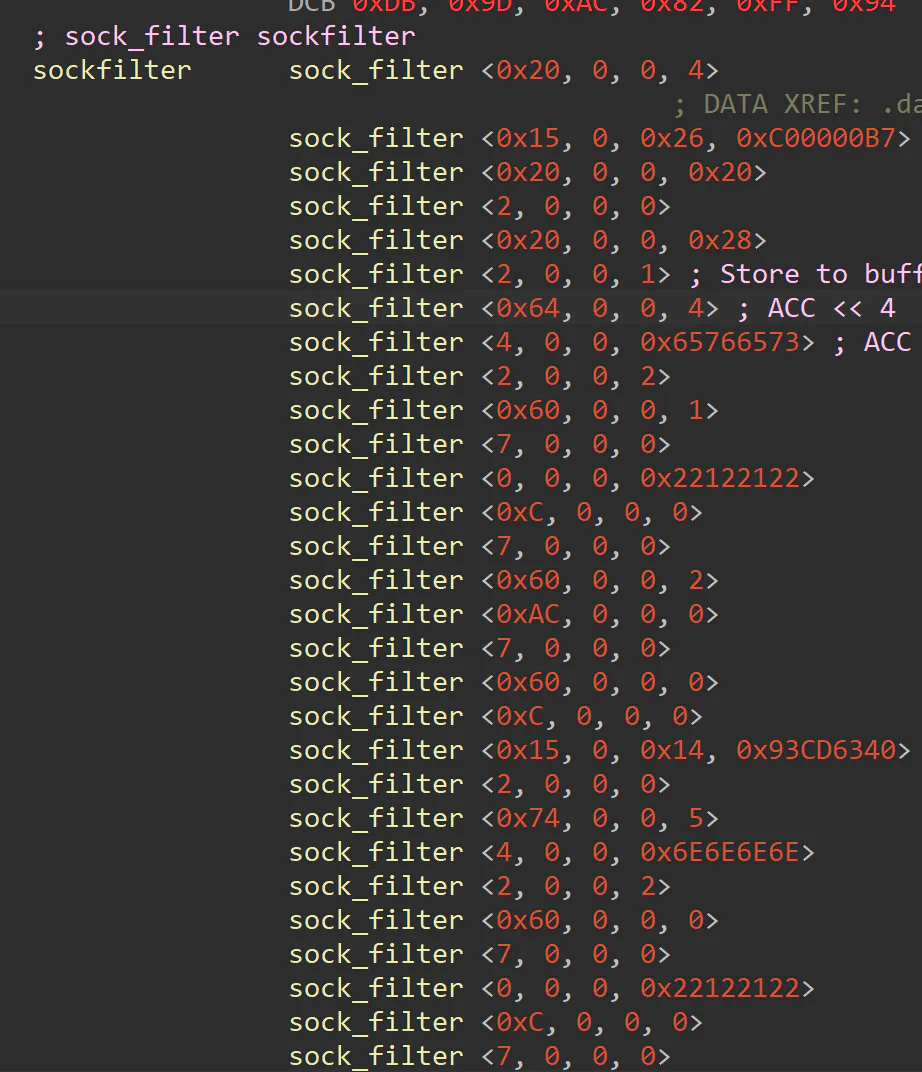Viewport: 922px width, 1072px height.
Task: Click the last 0x22122122 value
Action: [720, 988]
